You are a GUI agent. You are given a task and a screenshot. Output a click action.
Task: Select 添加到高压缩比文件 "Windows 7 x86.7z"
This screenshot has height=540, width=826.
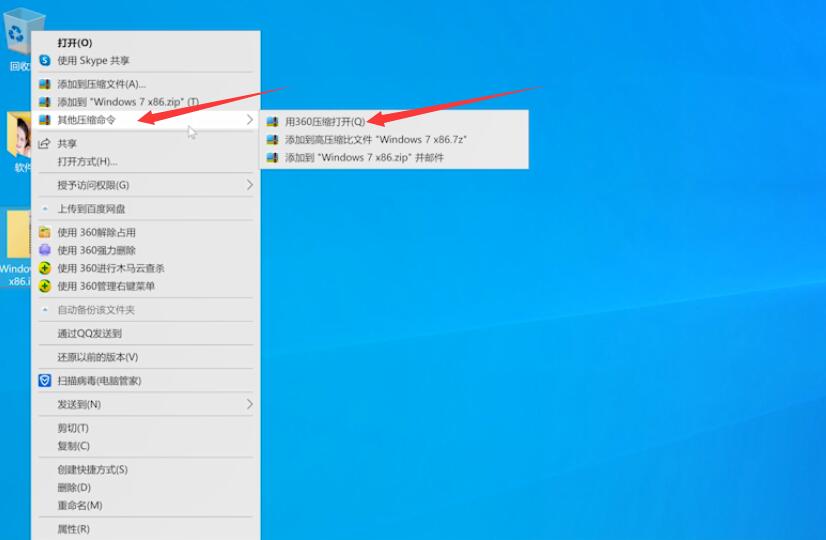point(394,140)
